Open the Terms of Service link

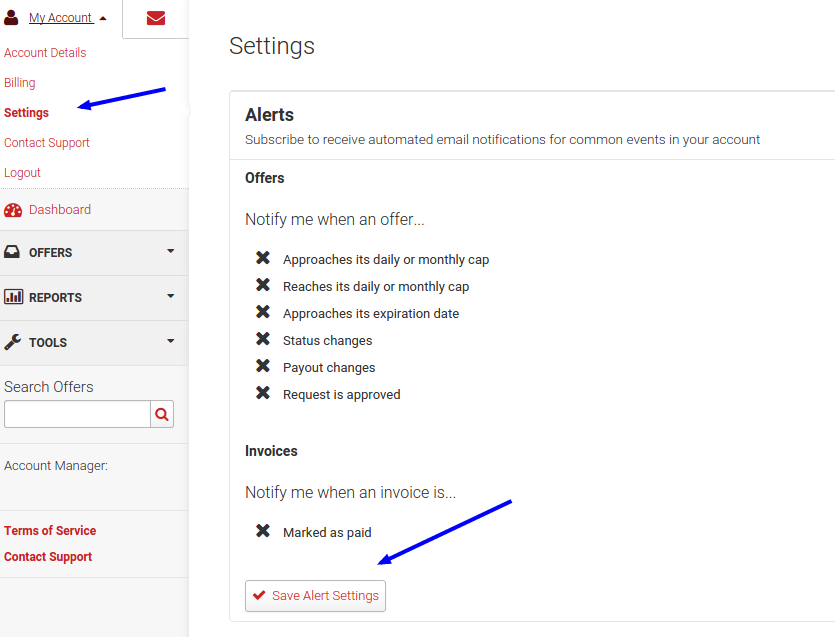[50, 530]
